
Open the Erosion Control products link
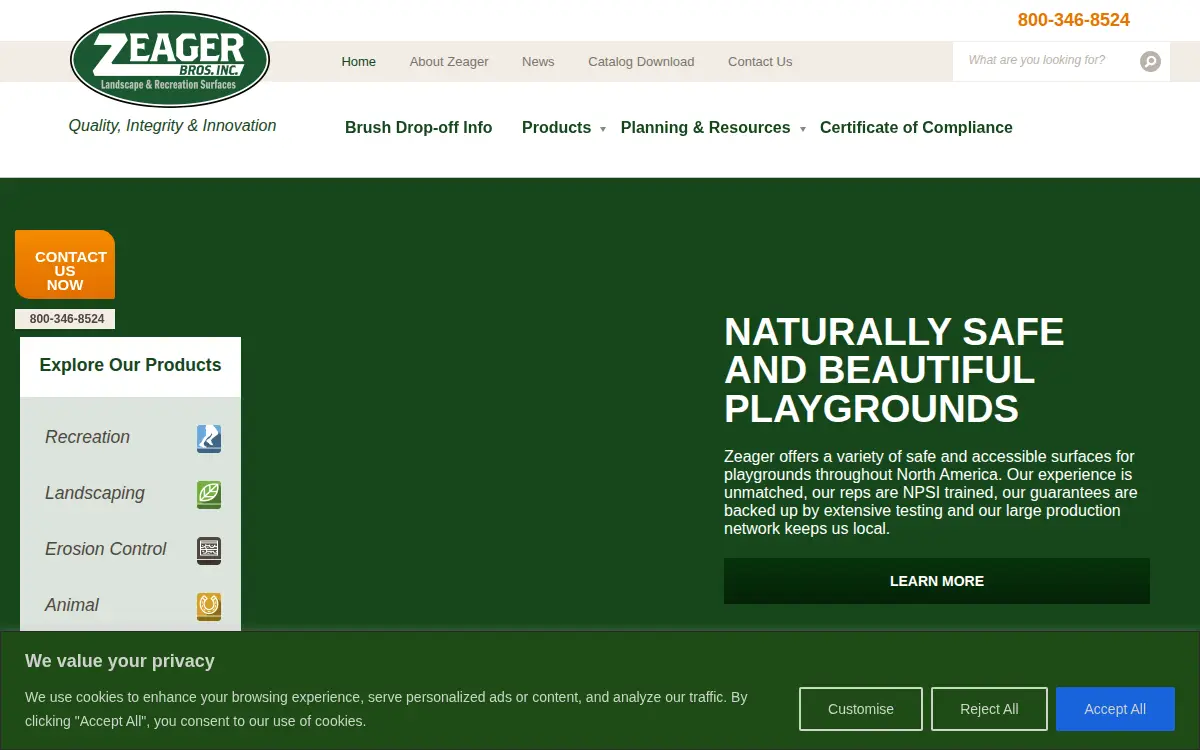[x=106, y=550]
